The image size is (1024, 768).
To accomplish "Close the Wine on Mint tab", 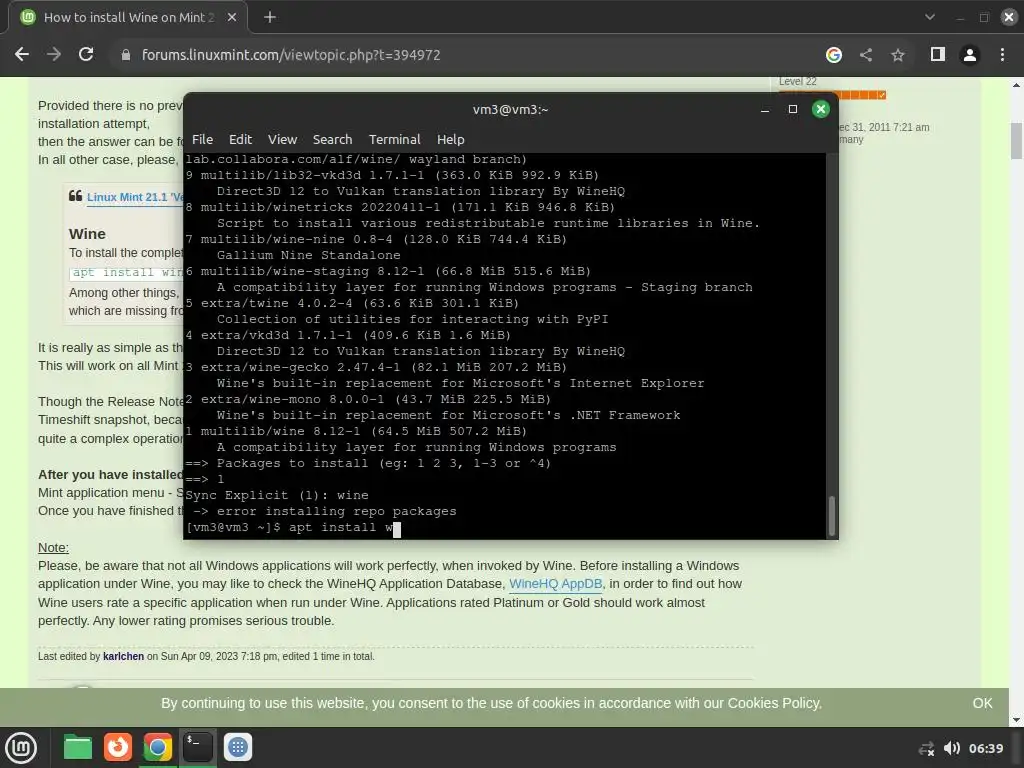I will (x=232, y=18).
